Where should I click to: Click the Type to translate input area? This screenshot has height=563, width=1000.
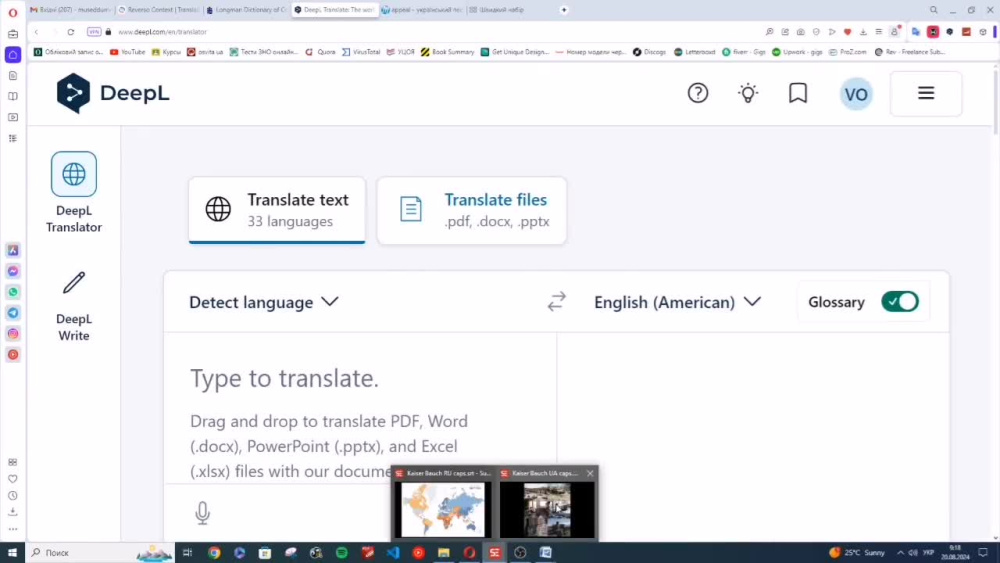[x=360, y=408]
